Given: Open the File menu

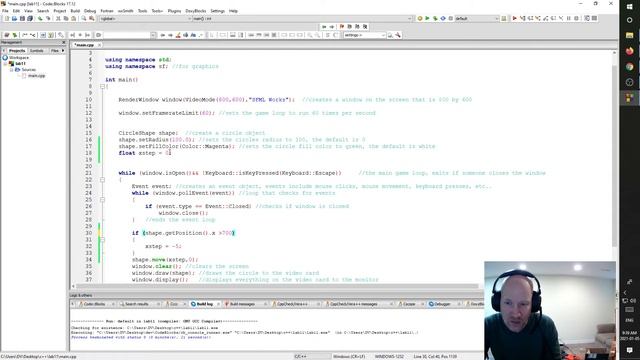Looking at the screenshot, I should click(x=5, y=11).
